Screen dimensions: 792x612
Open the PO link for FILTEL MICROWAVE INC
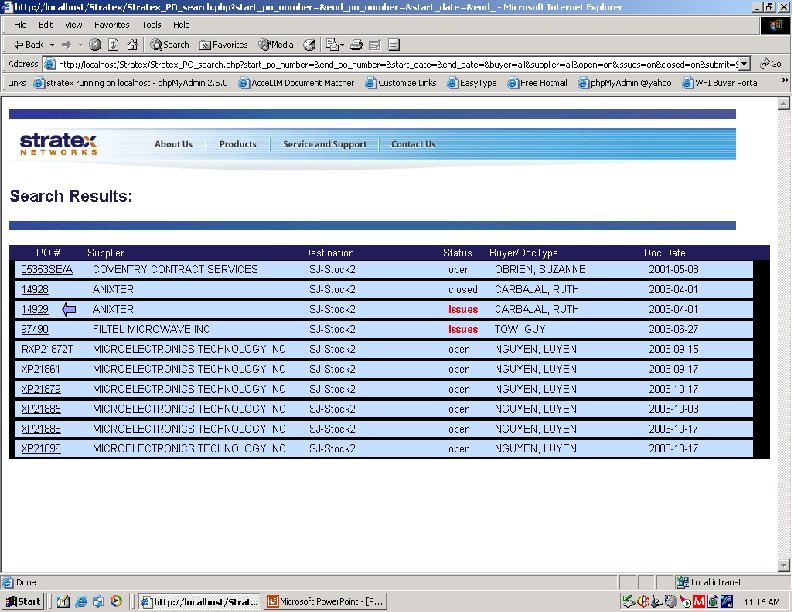click(x=35, y=329)
